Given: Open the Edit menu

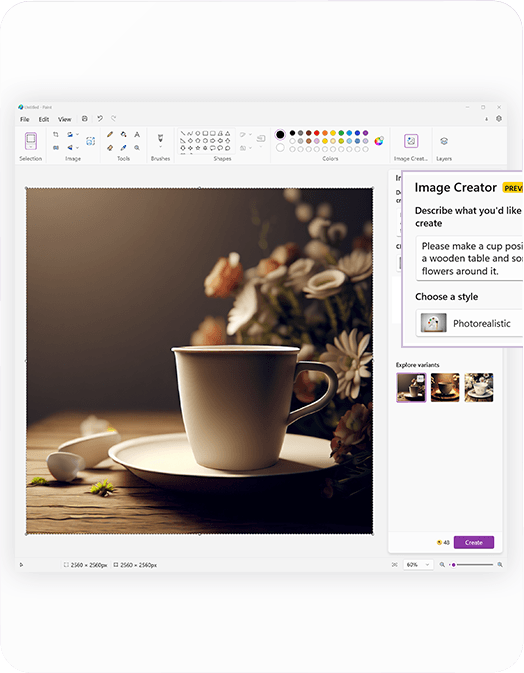Looking at the screenshot, I should pyautogui.click(x=44, y=119).
